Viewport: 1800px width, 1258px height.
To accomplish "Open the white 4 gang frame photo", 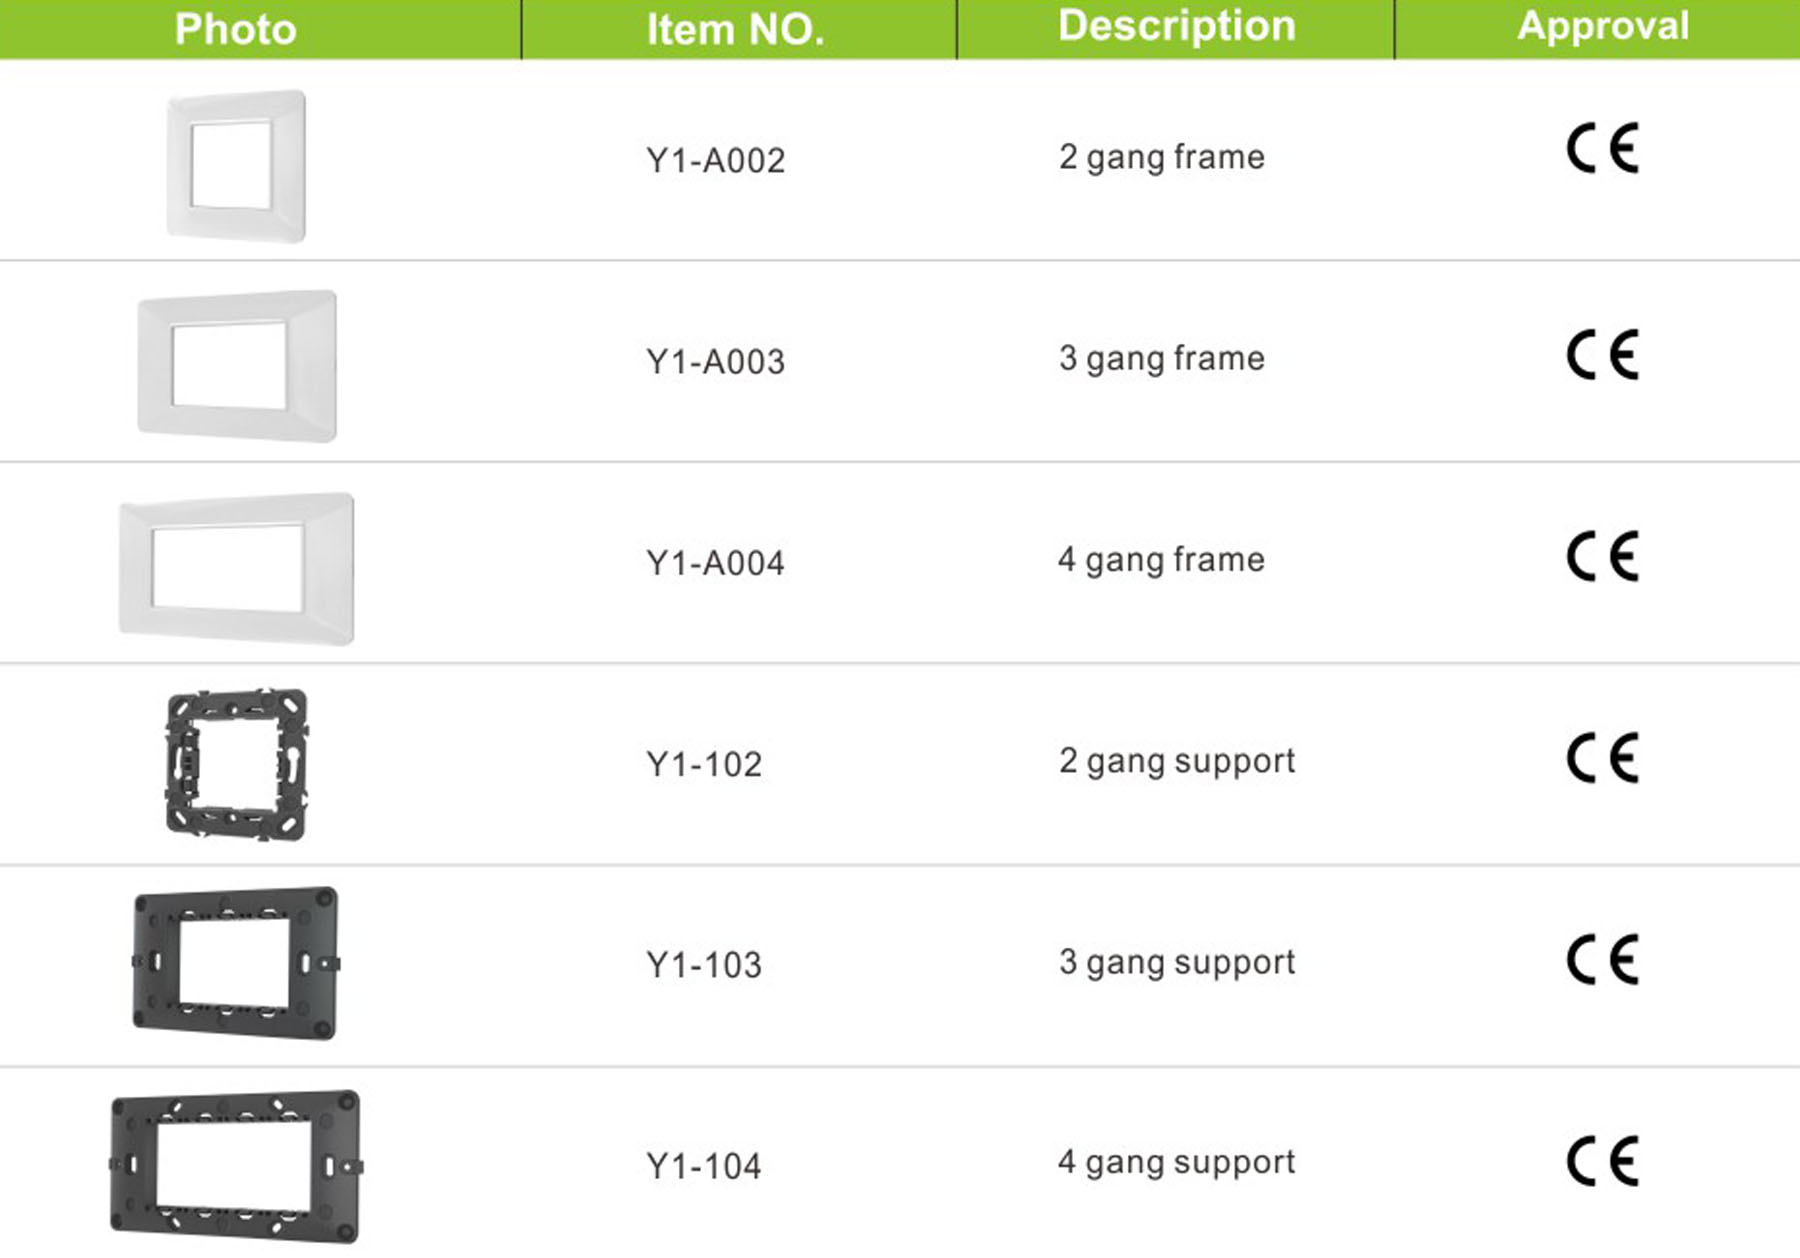I will pos(237,568).
